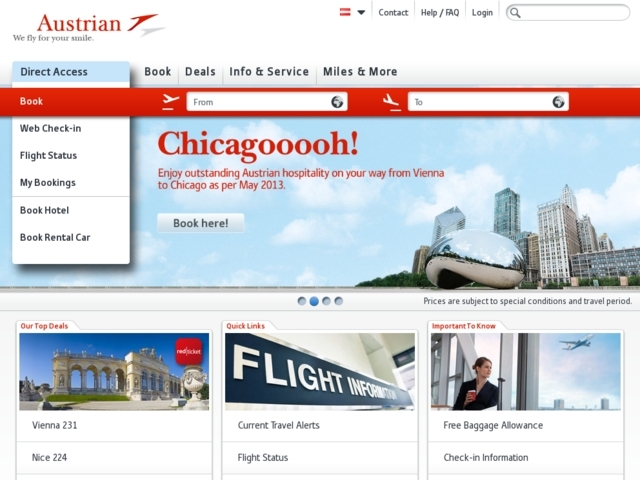Screen dimensions: 640x480
Task: Click the Austrian Airlines logo
Action: 89,27
